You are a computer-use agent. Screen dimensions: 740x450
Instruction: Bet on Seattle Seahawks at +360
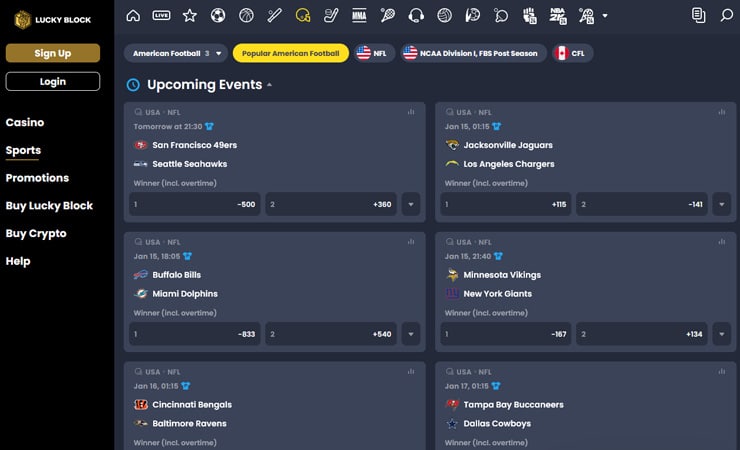[331, 204]
